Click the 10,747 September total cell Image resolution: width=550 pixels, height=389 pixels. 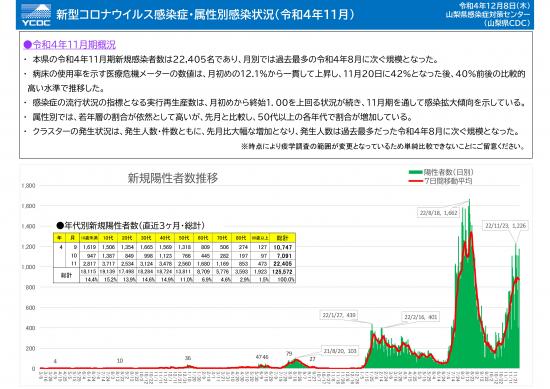282,247
